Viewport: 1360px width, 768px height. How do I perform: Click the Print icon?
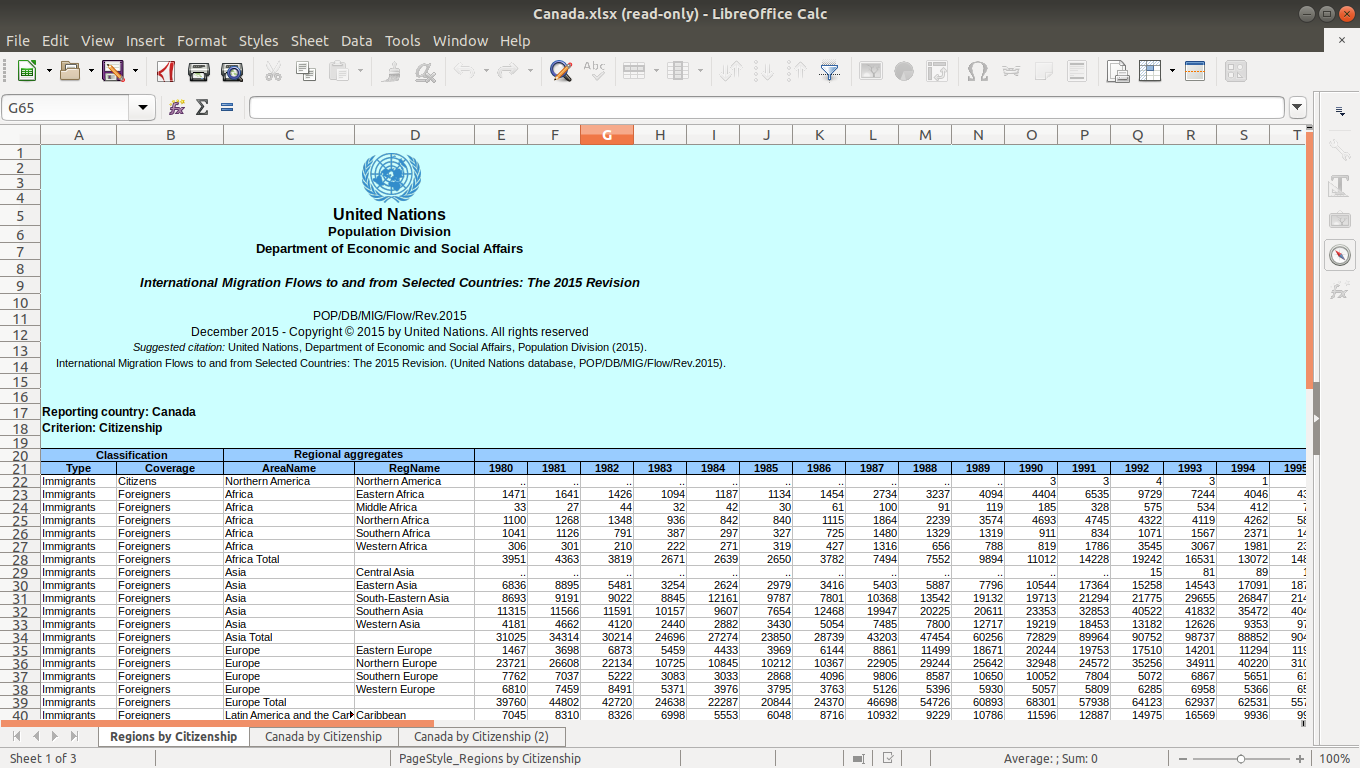click(199, 71)
